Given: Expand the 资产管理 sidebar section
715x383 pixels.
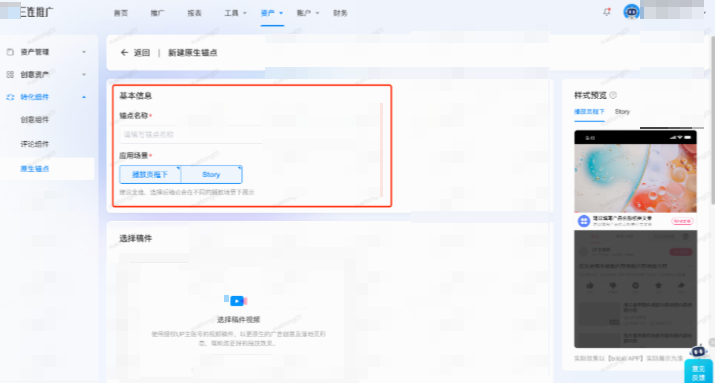Looking at the screenshot, I should [x=84, y=52].
